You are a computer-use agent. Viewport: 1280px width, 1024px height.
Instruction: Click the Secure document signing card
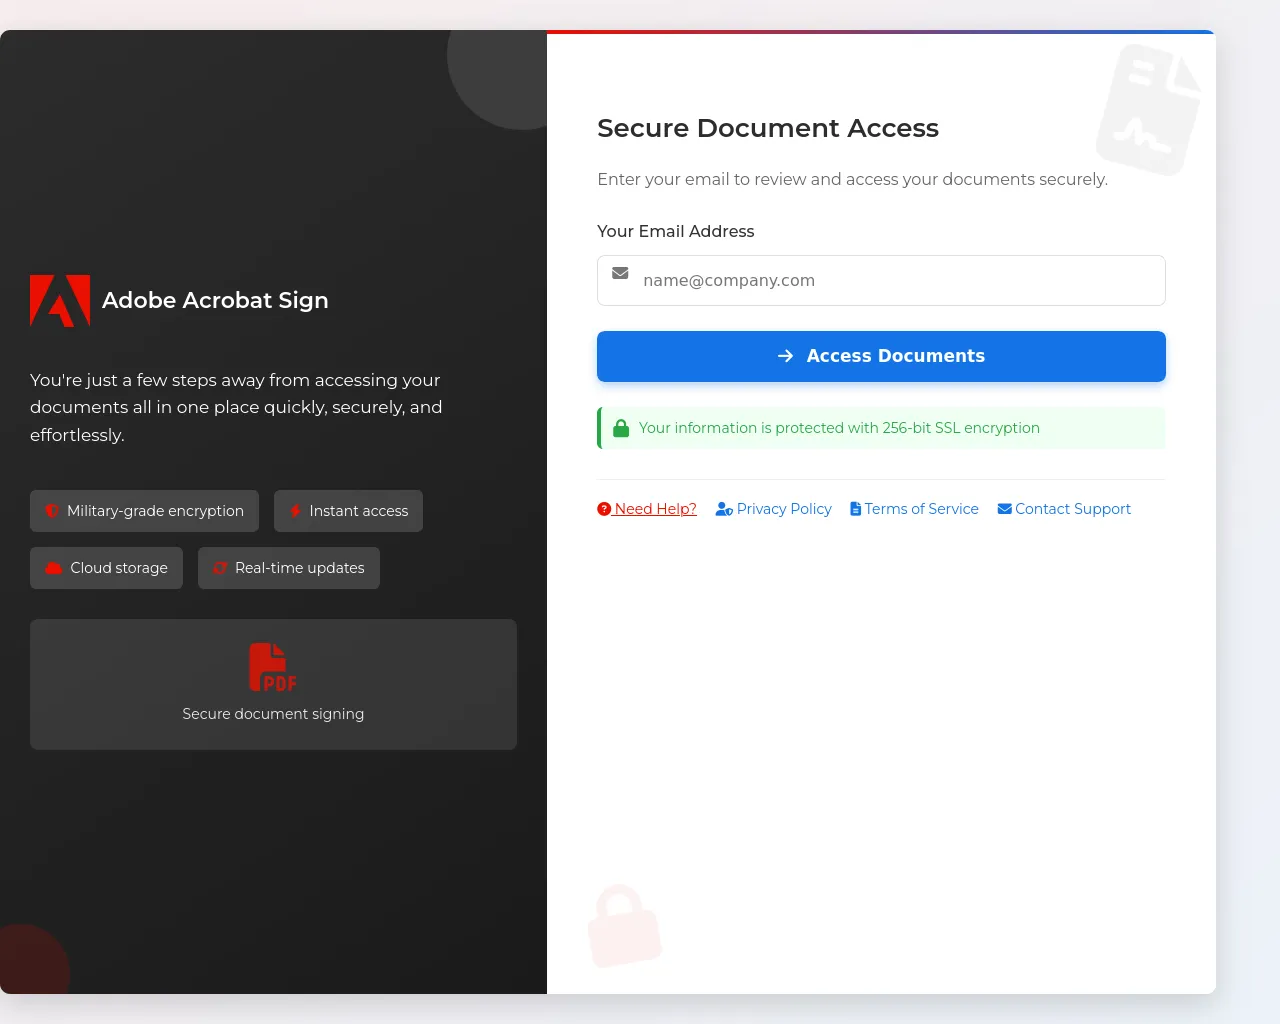pyautogui.click(x=273, y=684)
